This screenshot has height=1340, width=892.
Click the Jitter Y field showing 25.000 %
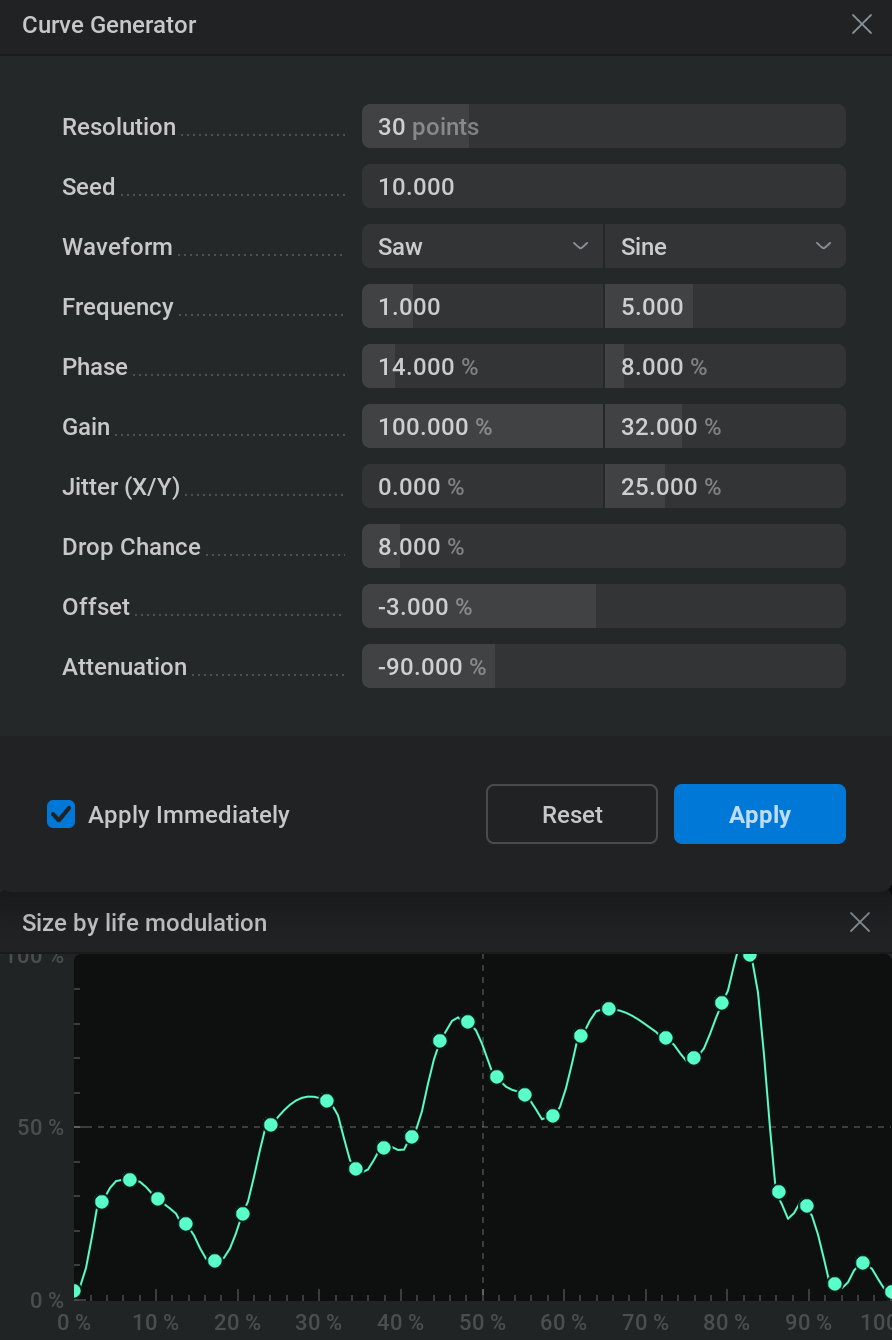pos(725,487)
